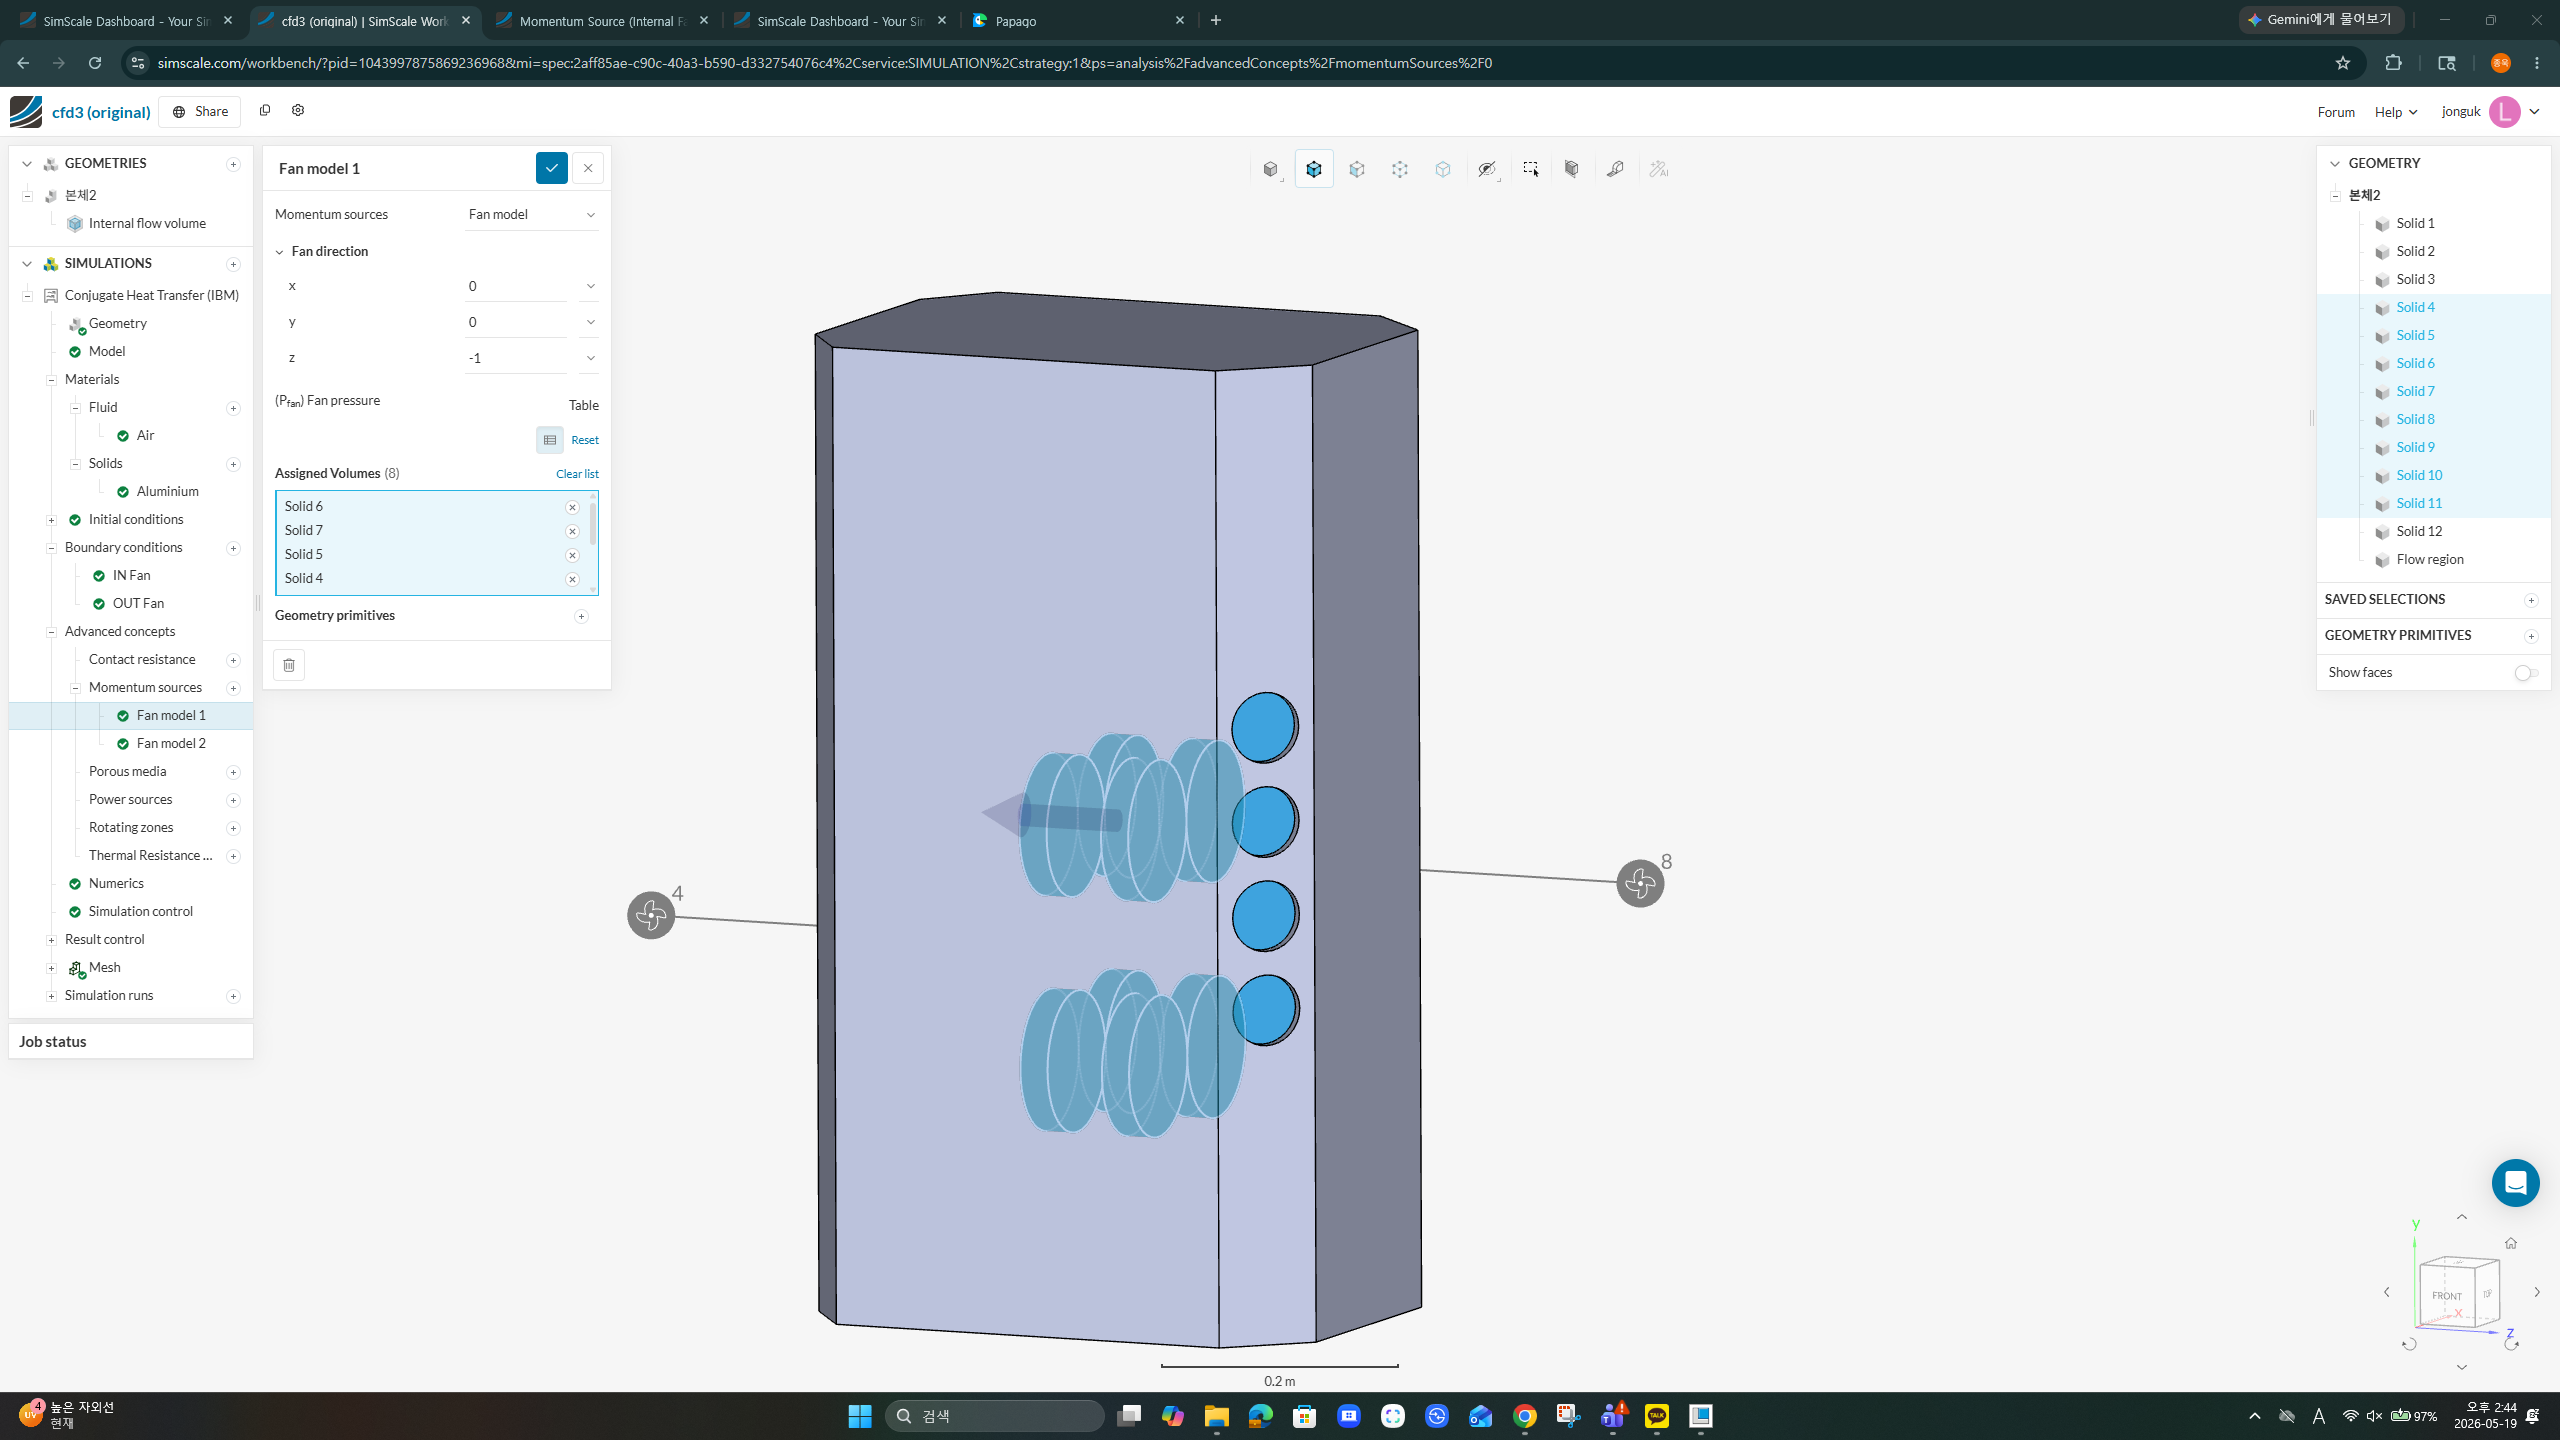Select the box selection tool in viewer toolbar
The height and width of the screenshot is (1440, 2560).
pos(1530,169)
